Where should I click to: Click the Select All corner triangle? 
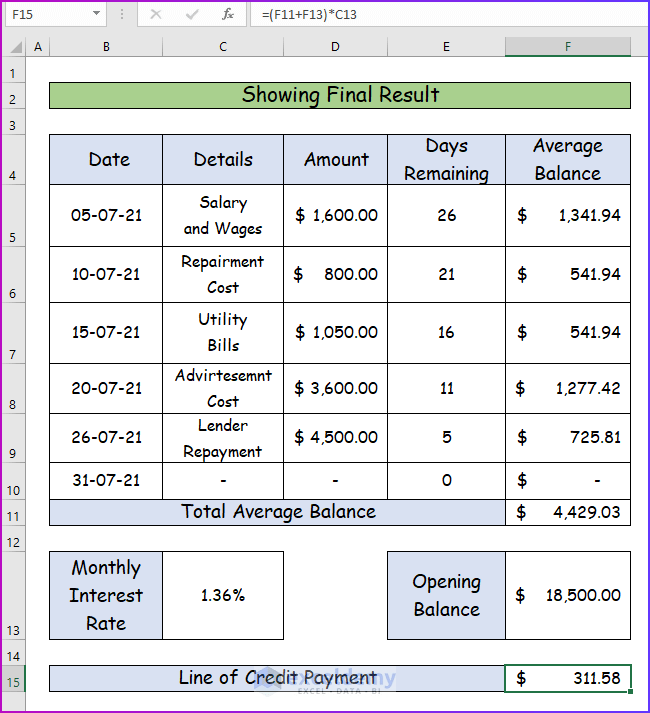tap(16, 47)
